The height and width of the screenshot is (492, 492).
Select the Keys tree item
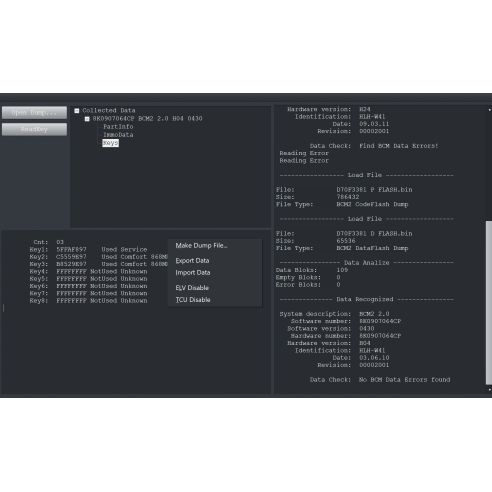tap(110, 143)
